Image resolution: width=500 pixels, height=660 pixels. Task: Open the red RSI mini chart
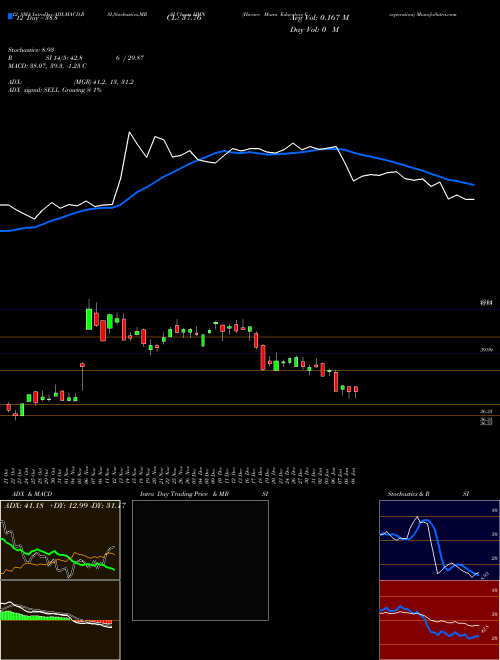pyautogui.click(x=439, y=620)
